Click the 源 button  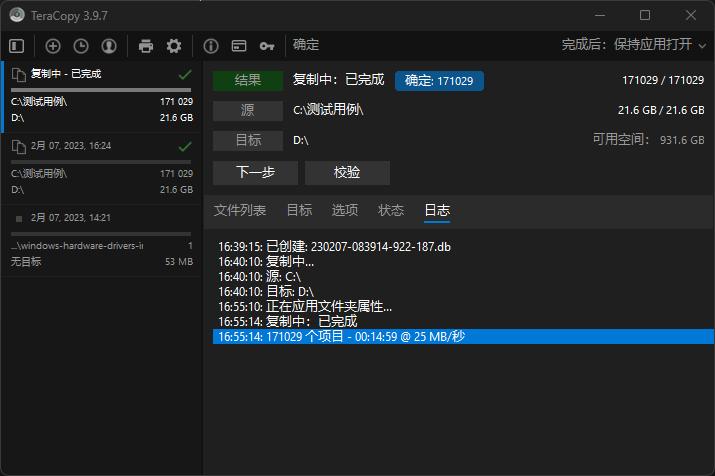[x=248, y=110]
